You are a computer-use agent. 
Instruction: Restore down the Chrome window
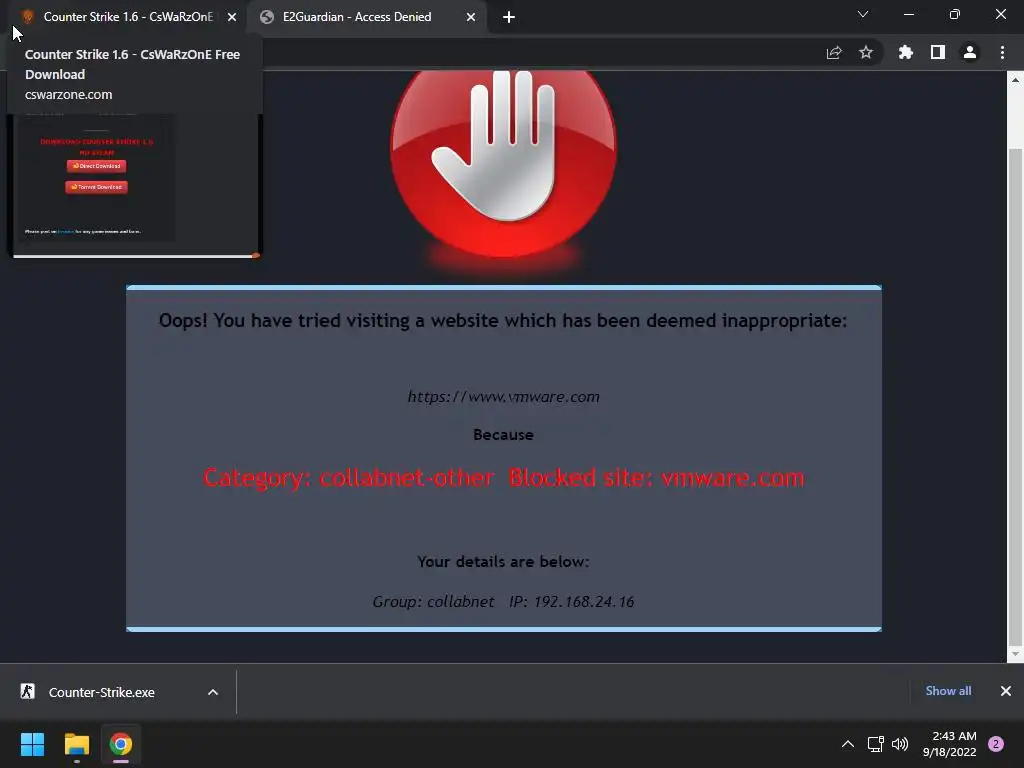point(955,14)
